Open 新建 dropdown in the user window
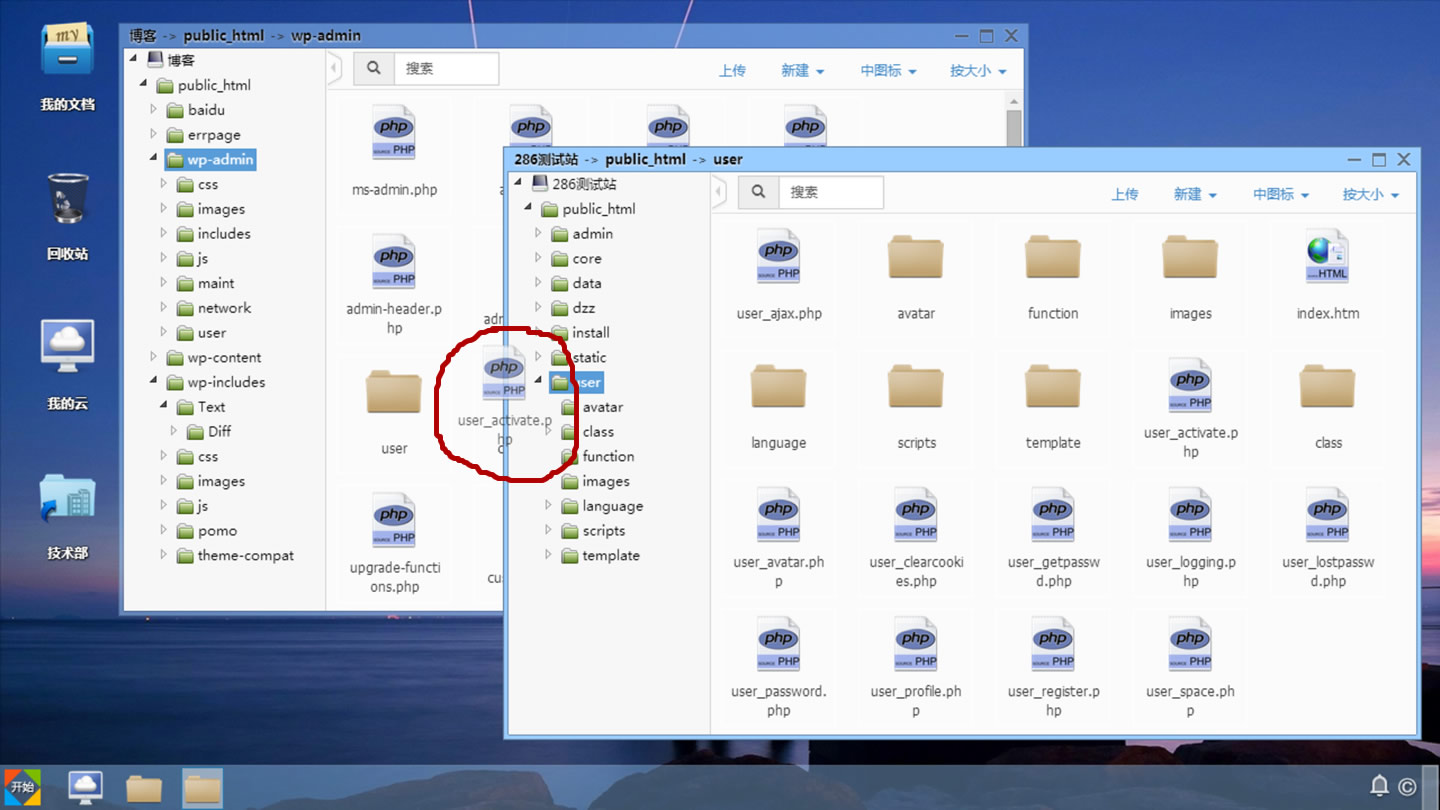 (1195, 194)
